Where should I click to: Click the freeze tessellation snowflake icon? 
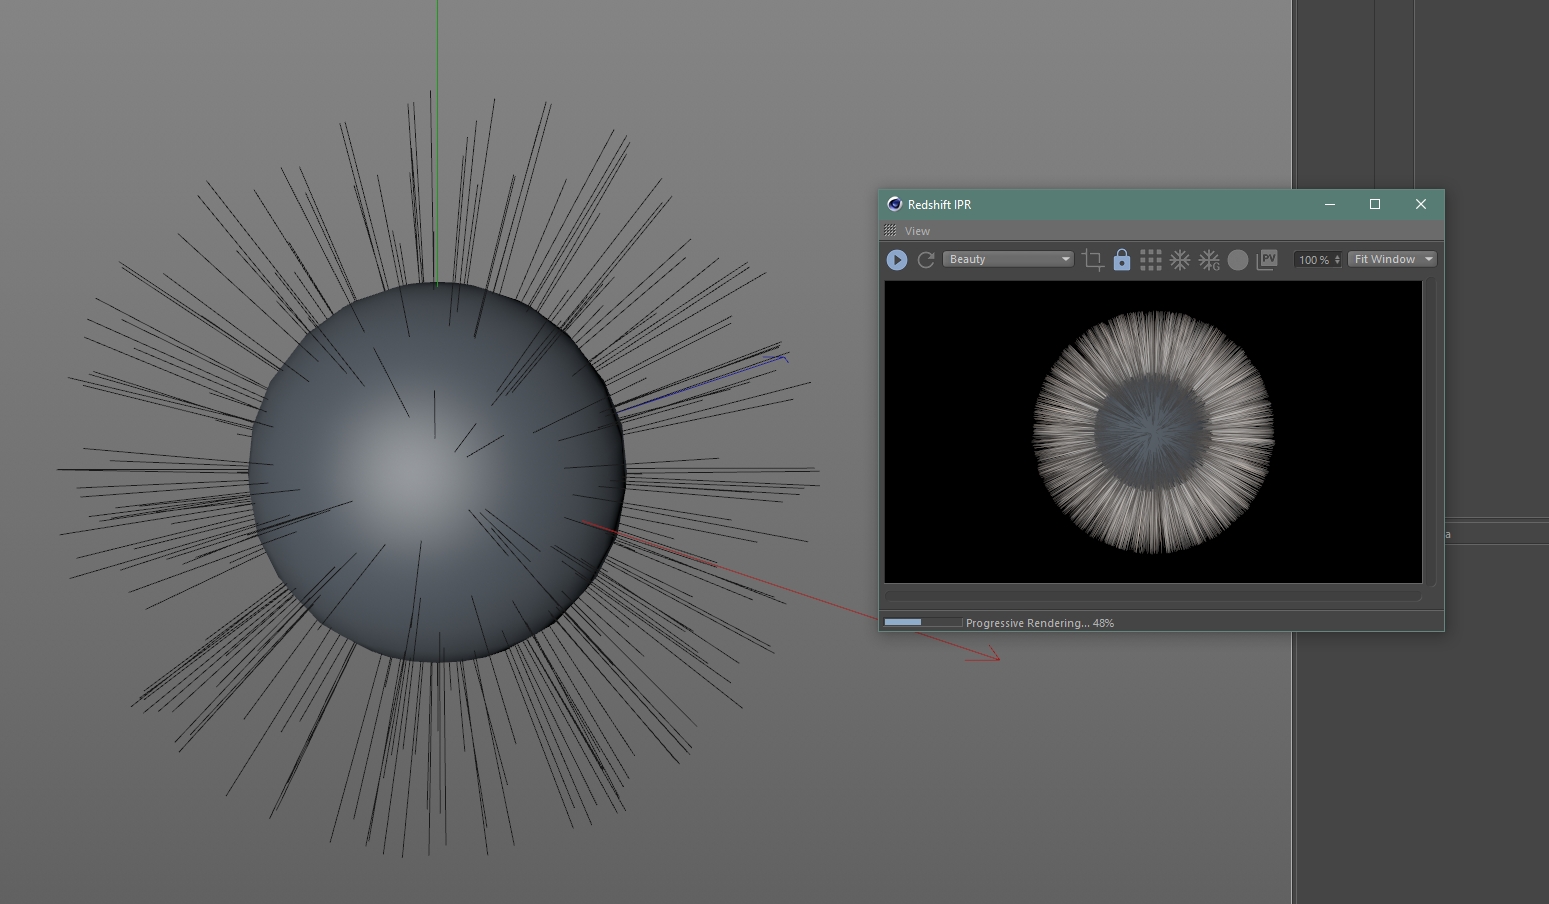[1180, 260]
